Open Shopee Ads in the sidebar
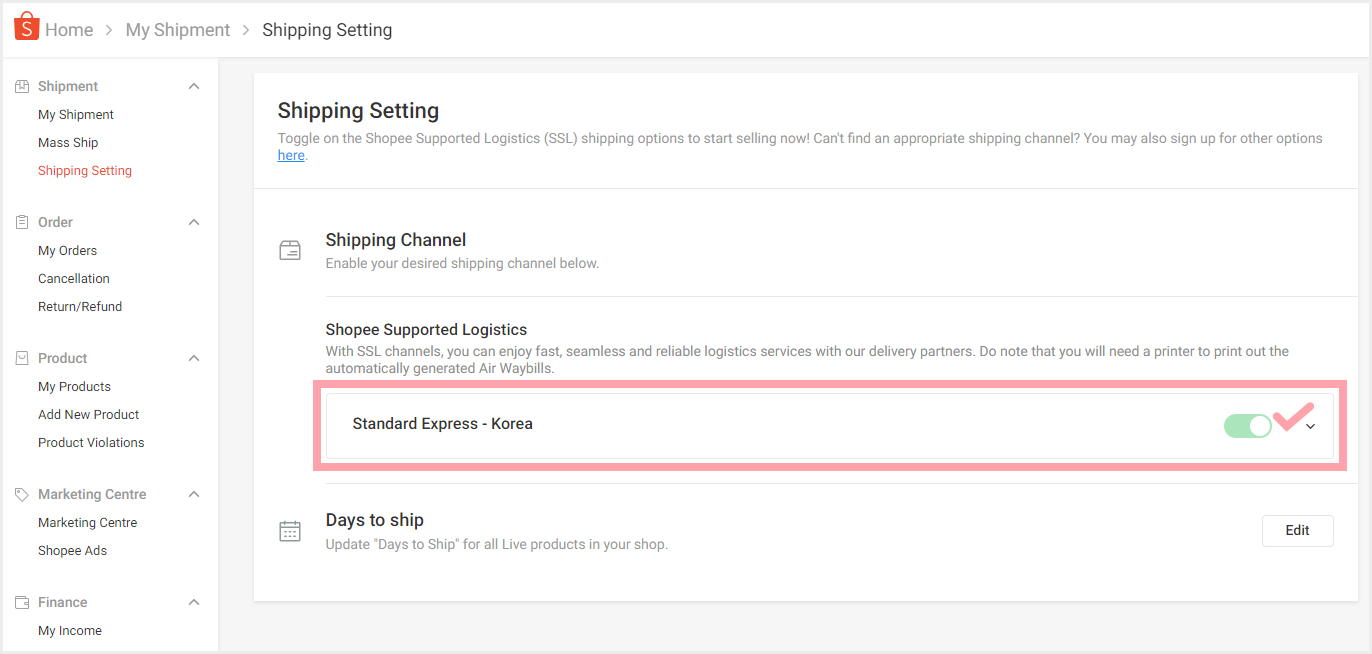 [72, 550]
